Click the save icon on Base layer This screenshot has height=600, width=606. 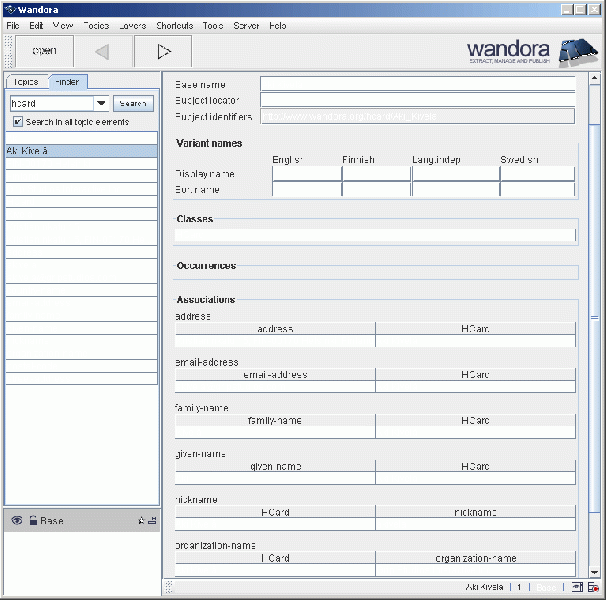click(x=152, y=521)
